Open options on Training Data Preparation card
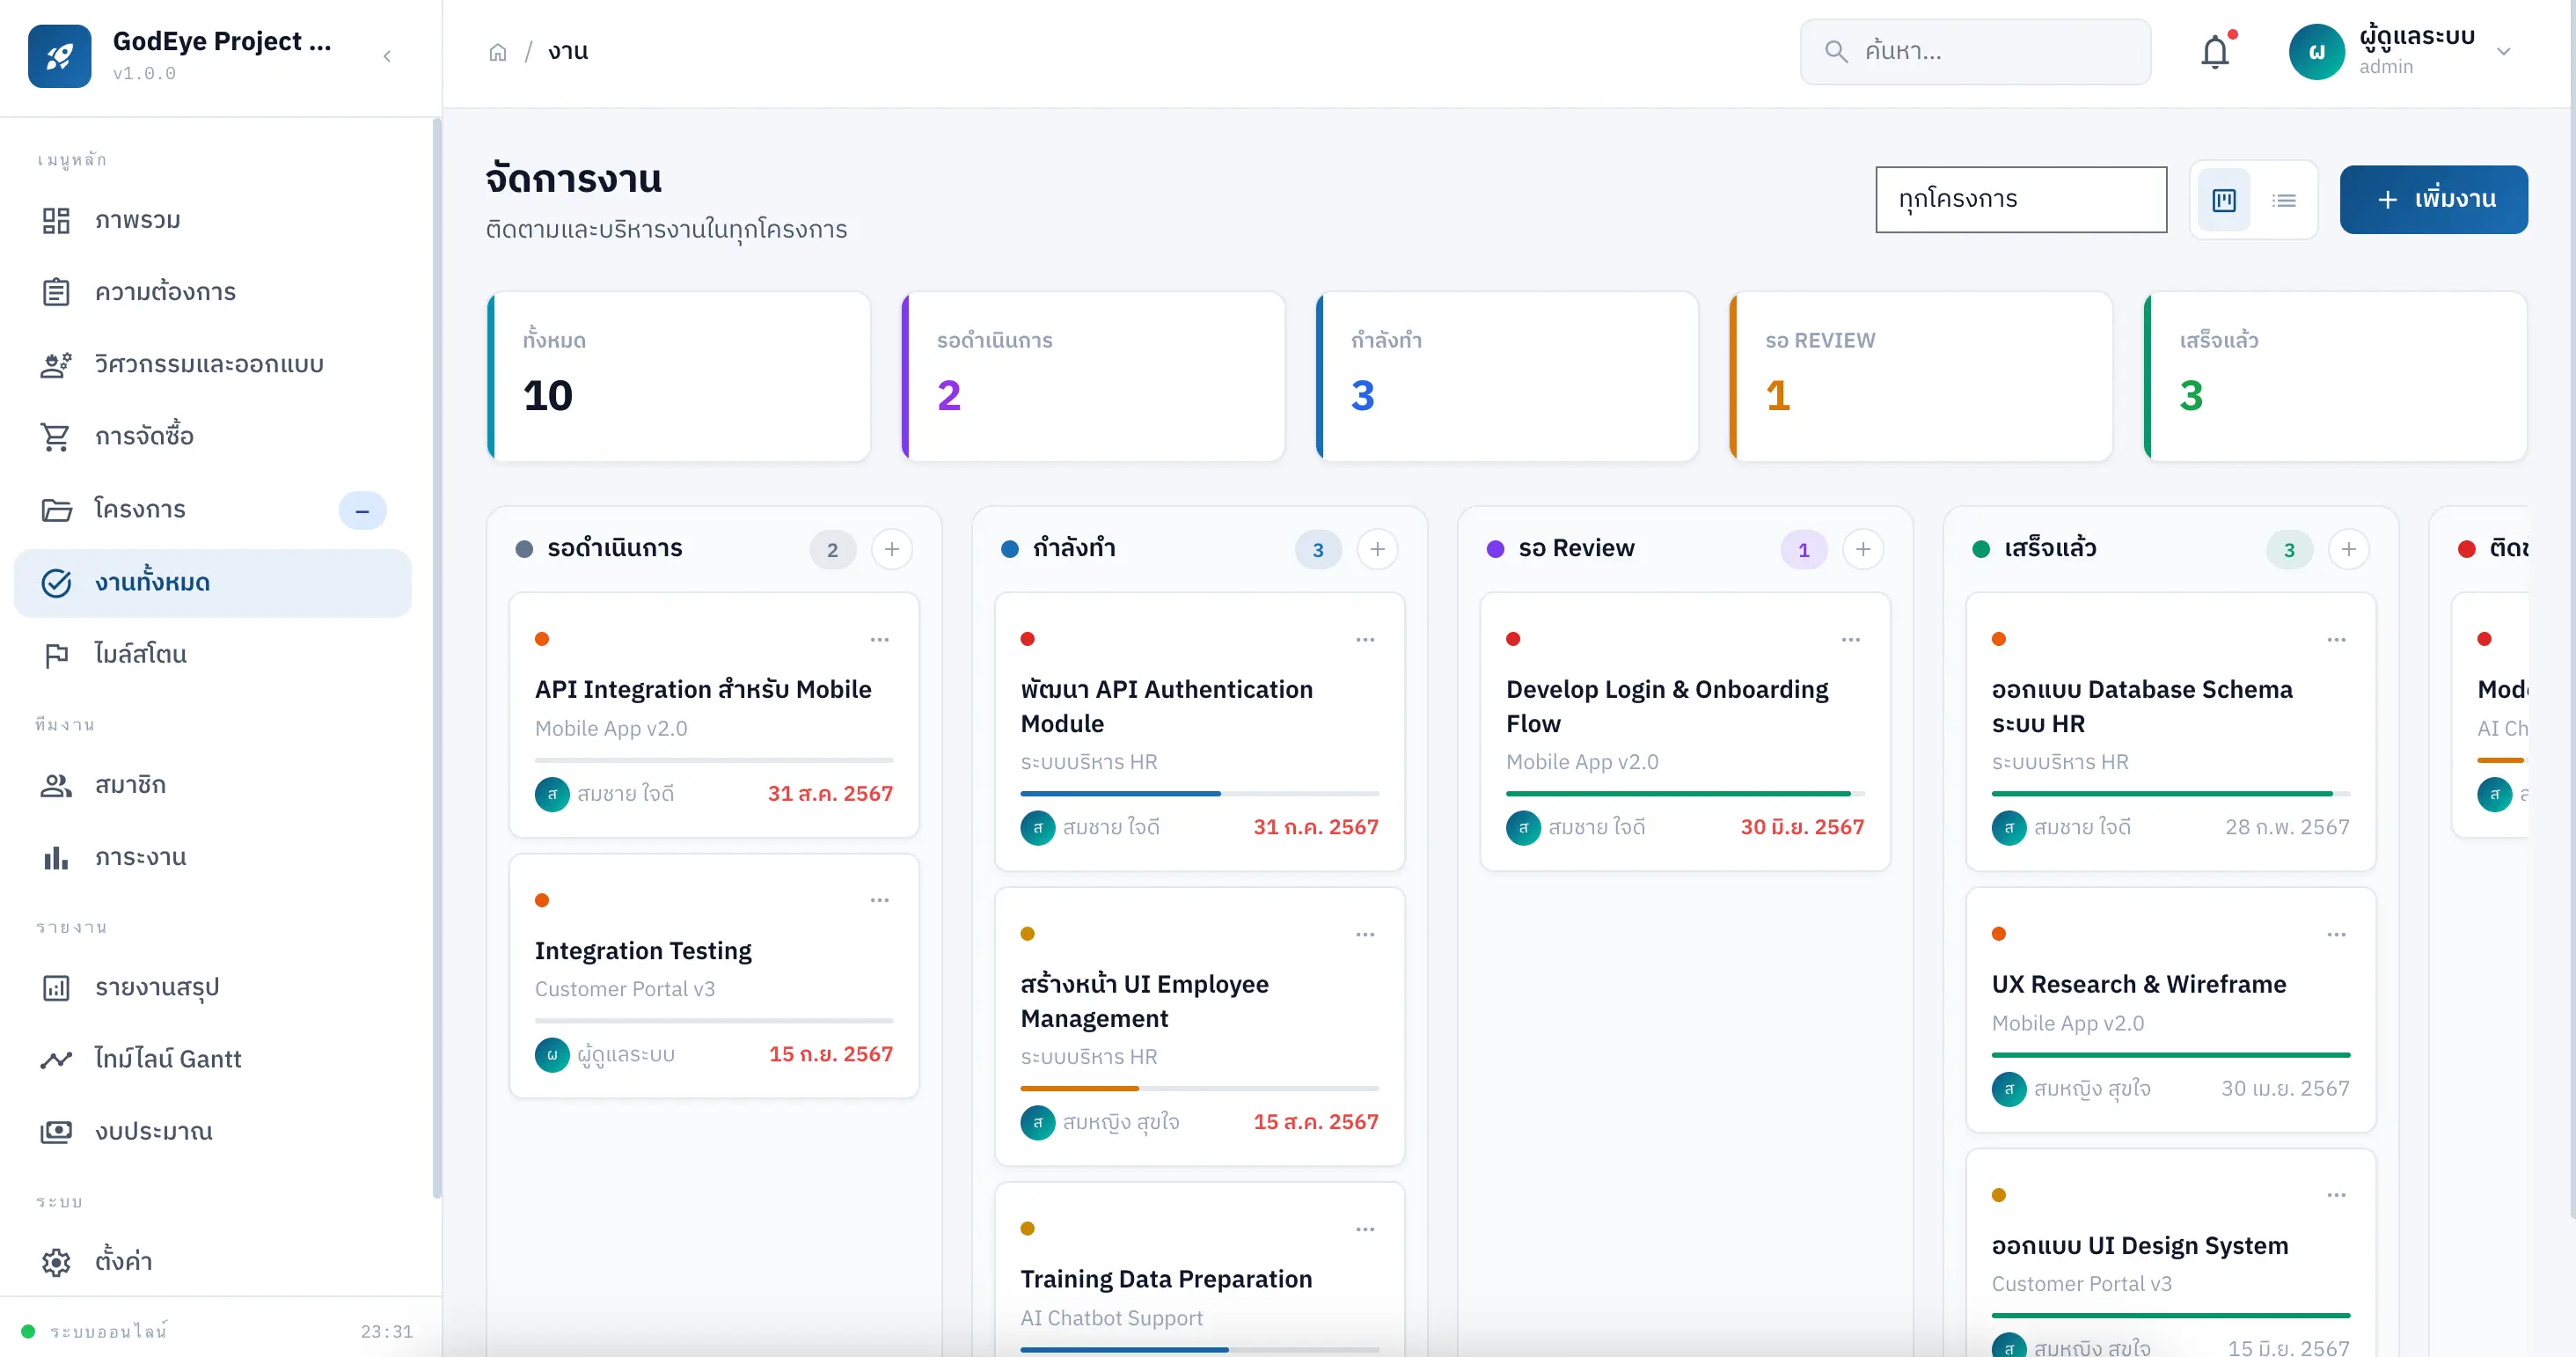 pos(1365,1230)
